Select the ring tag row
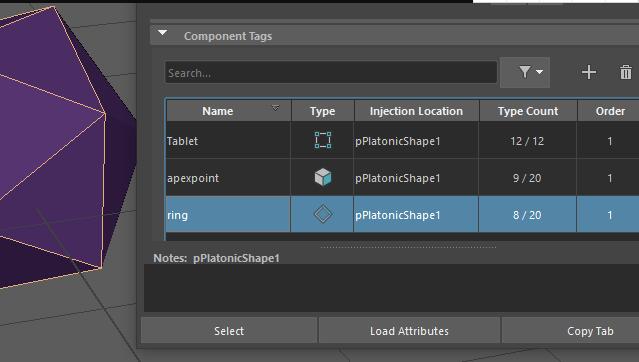 coord(403,214)
